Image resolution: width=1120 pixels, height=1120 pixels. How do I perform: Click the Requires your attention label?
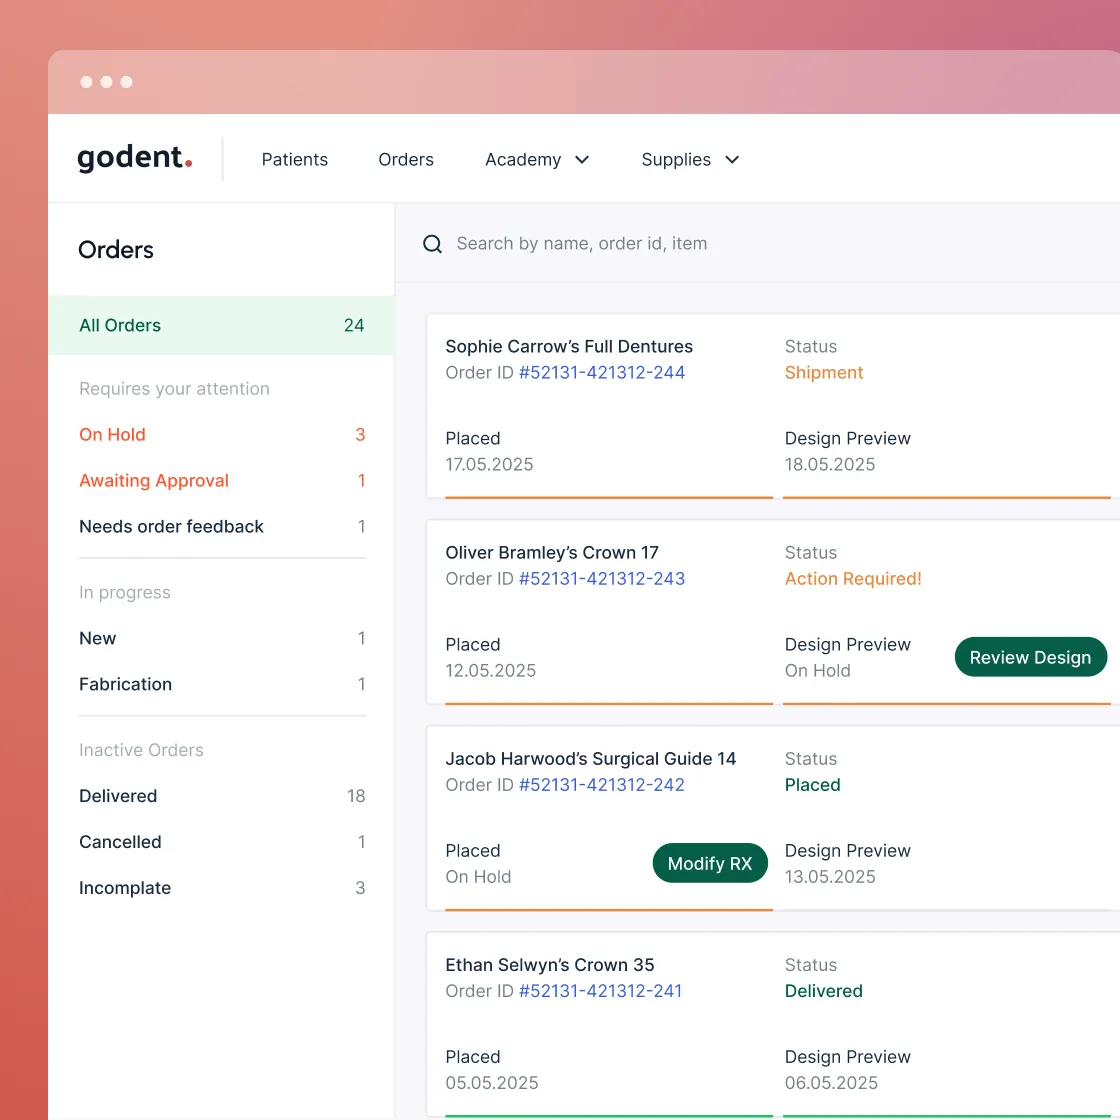pos(174,389)
